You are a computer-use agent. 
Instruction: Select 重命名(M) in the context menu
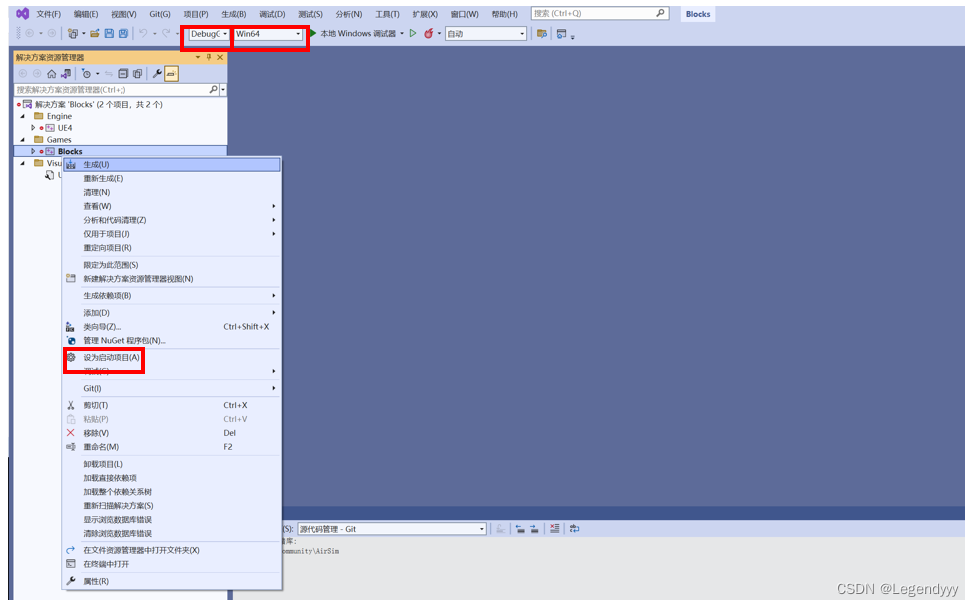pos(172,447)
